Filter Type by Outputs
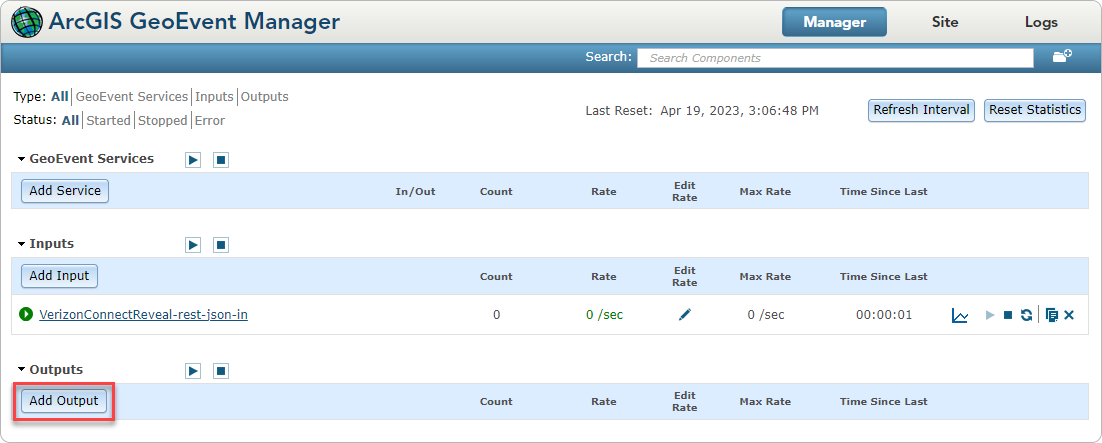 pos(265,96)
